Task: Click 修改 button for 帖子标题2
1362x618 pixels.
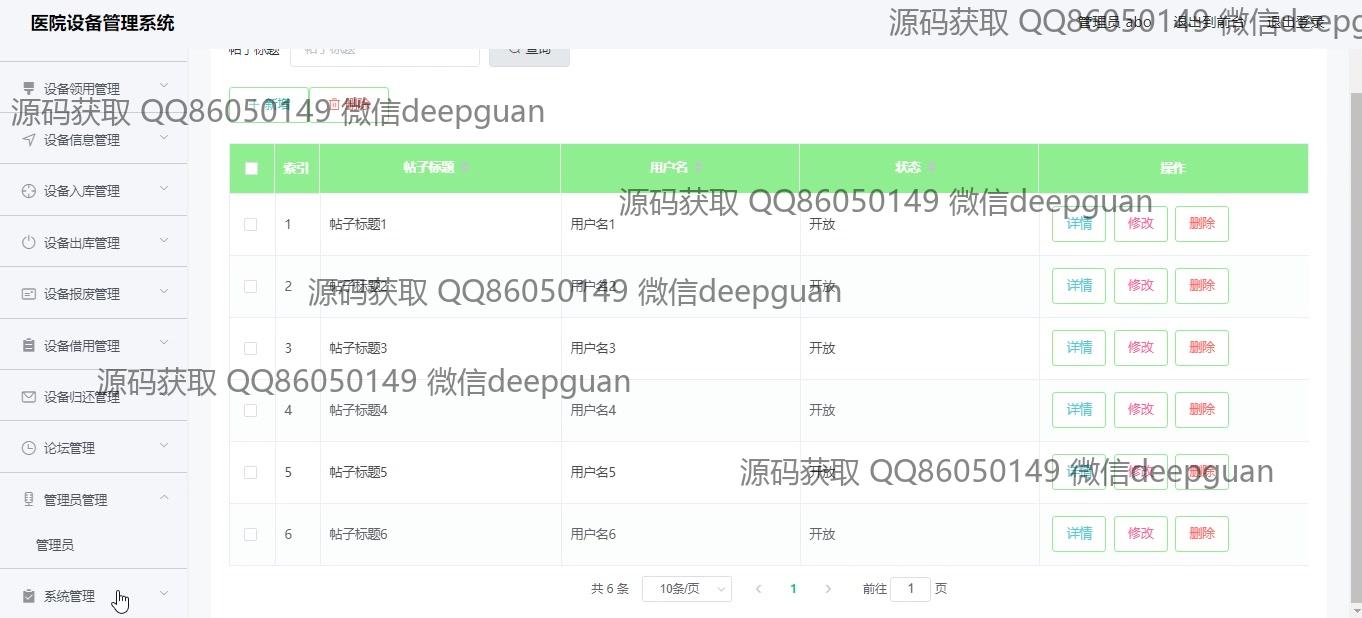Action: tap(1141, 286)
